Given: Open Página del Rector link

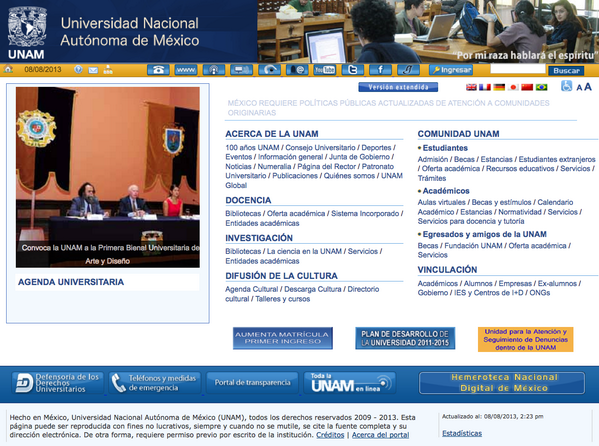Looking at the screenshot, I should (327, 167).
